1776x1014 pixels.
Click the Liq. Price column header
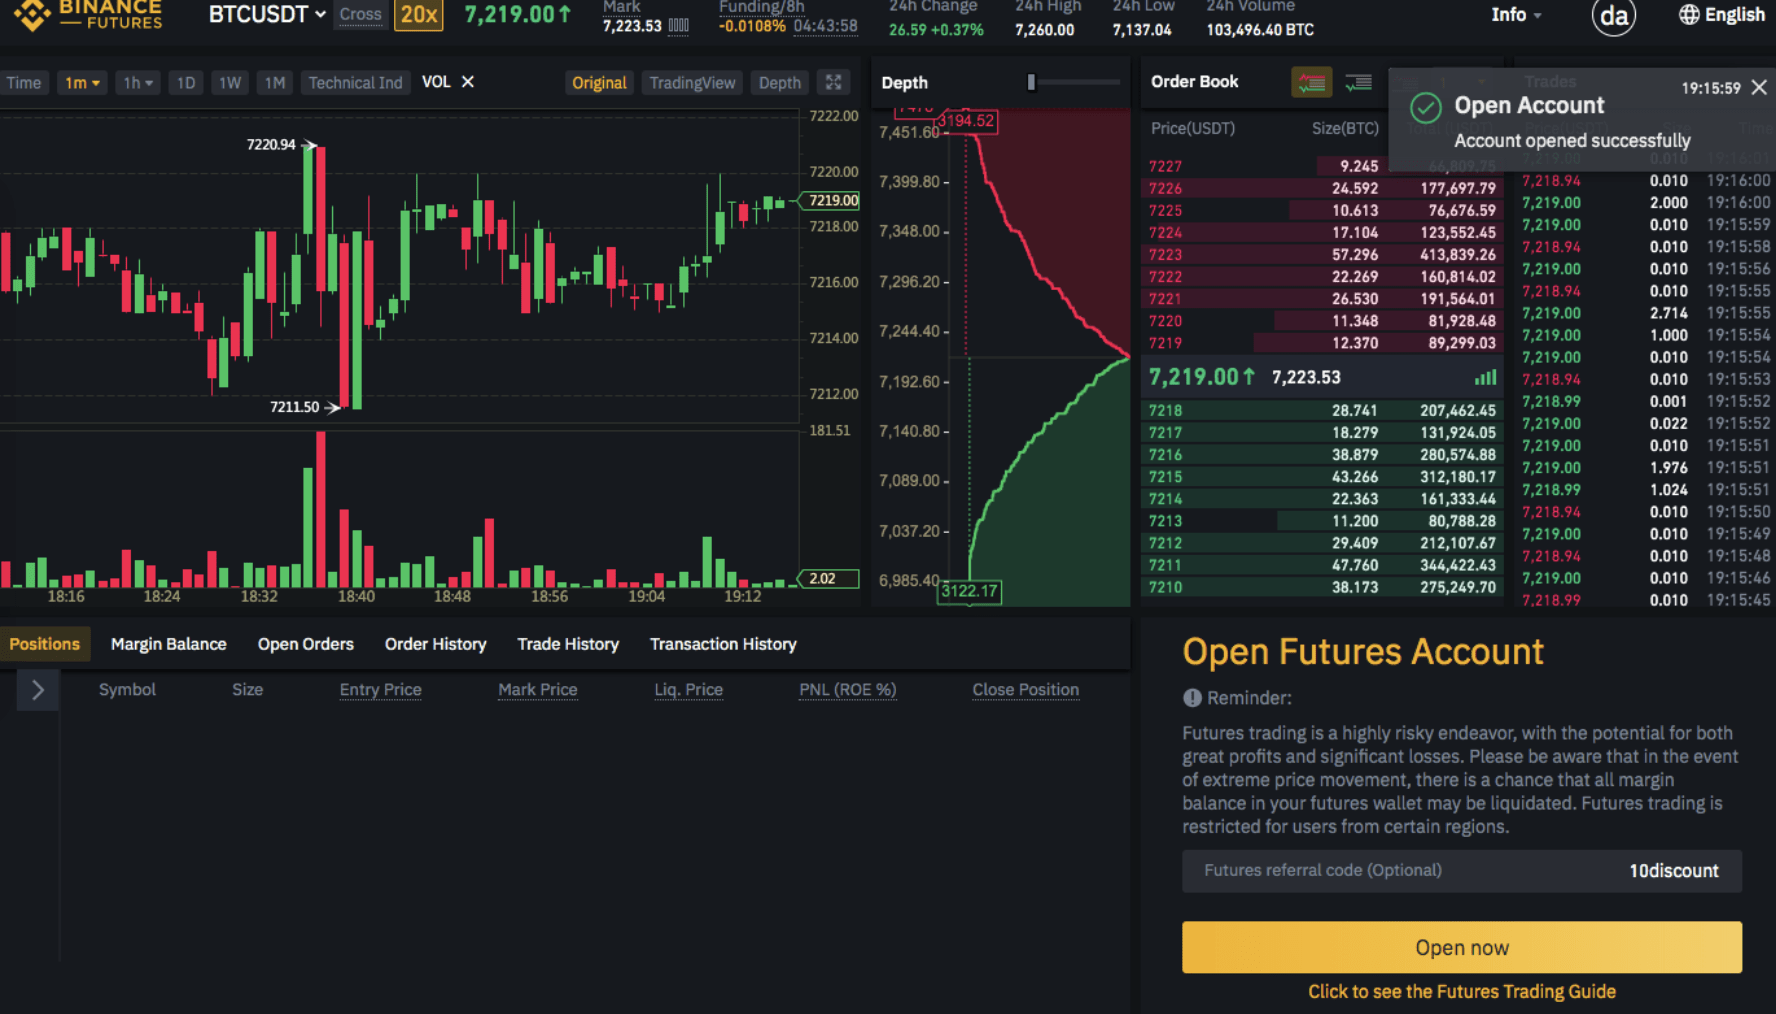[688, 690]
